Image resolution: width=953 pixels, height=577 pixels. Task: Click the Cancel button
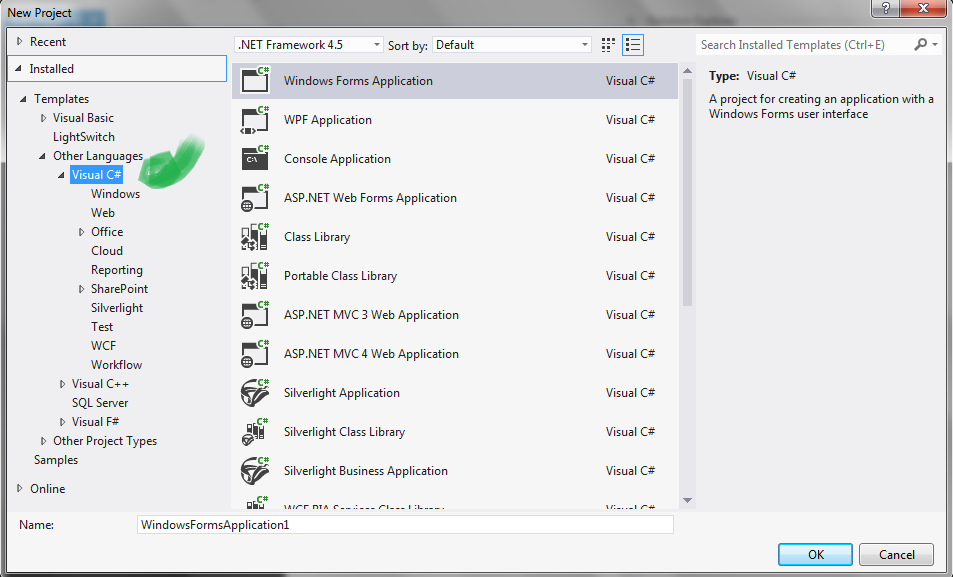coord(896,555)
